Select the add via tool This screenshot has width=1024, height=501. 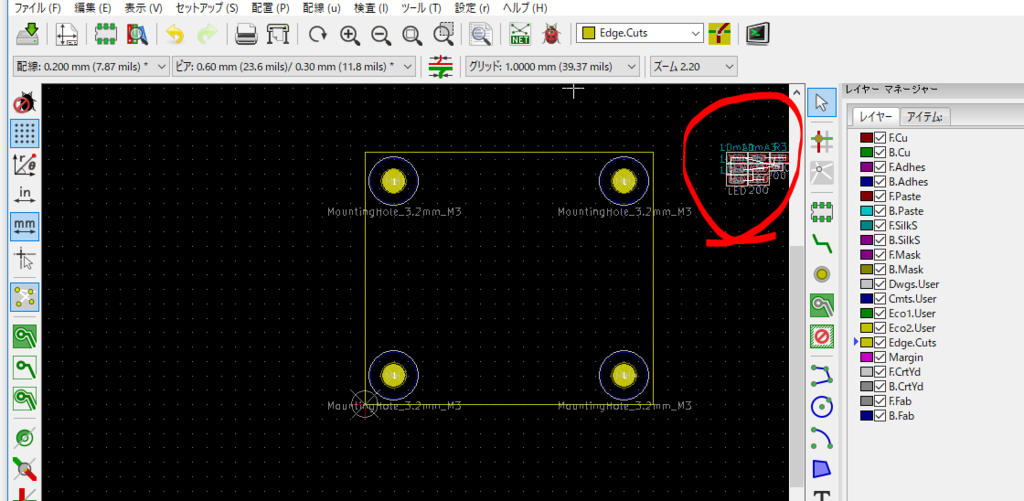(822, 274)
